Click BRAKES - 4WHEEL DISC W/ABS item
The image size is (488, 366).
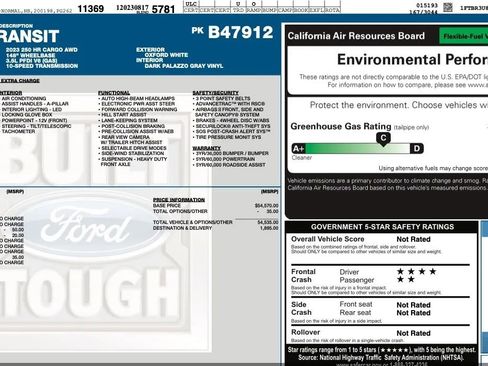click(x=232, y=120)
